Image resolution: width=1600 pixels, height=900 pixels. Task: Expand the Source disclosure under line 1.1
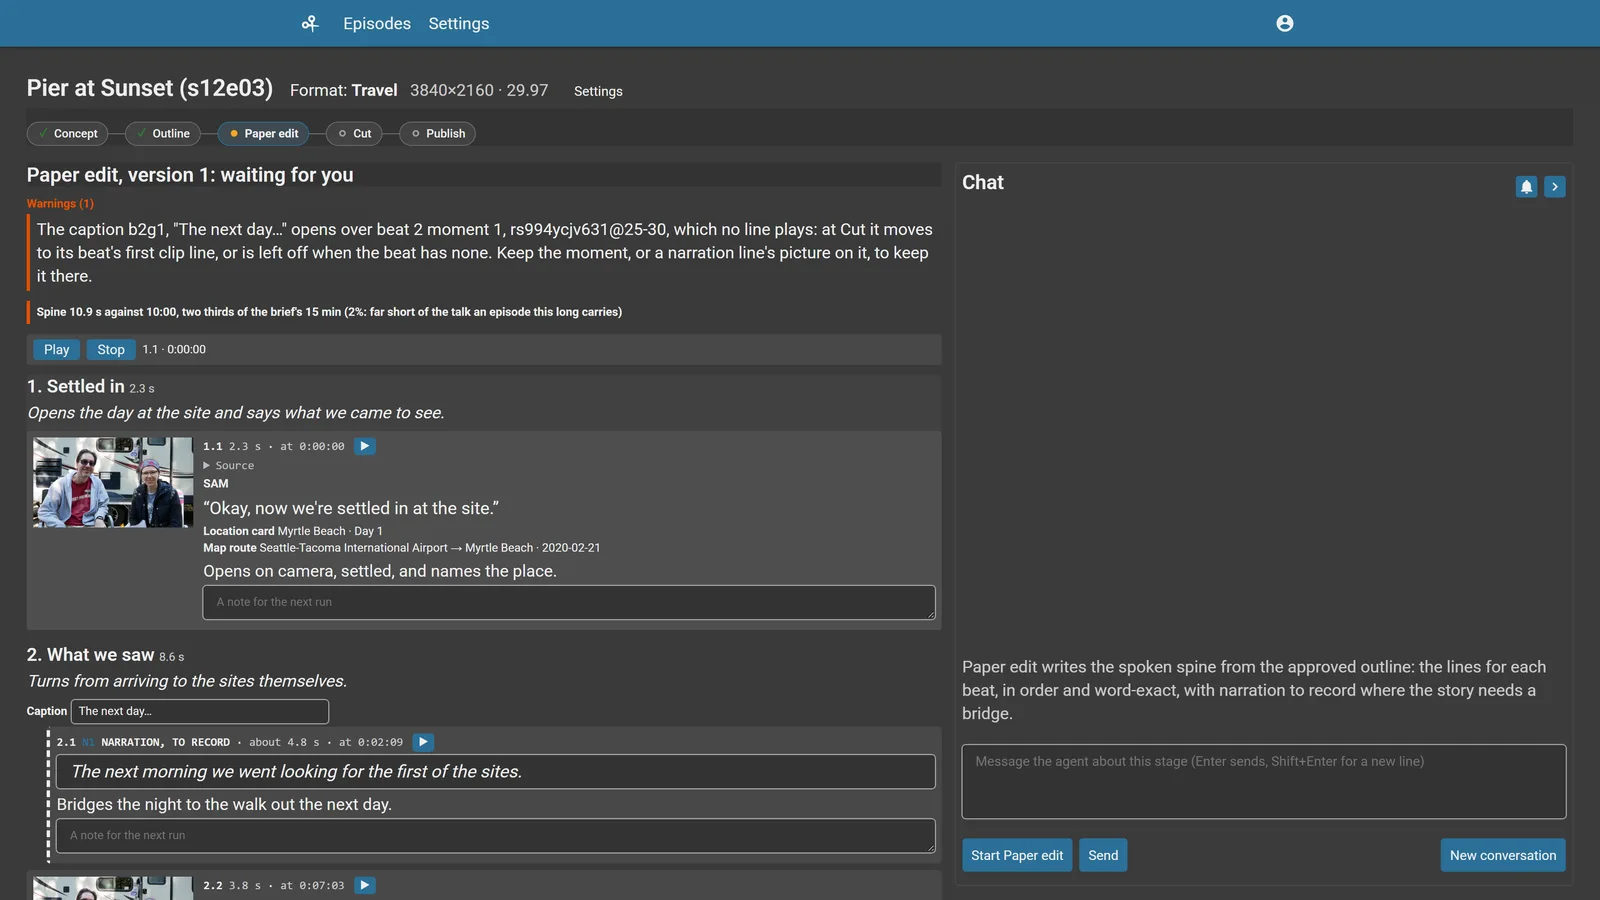click(x=229, y=465)
